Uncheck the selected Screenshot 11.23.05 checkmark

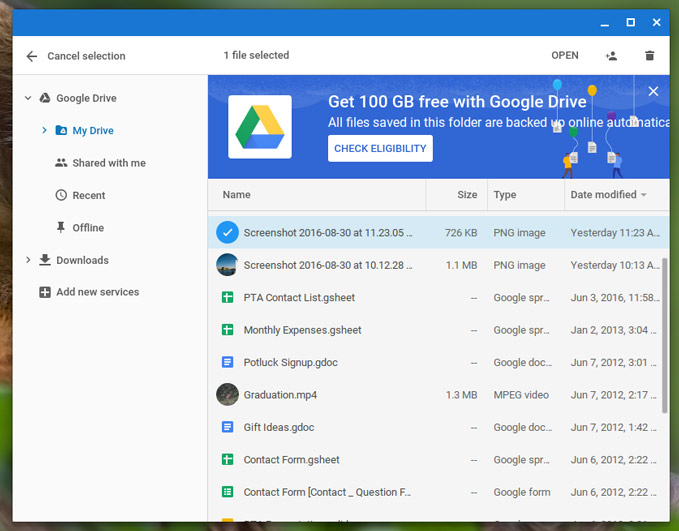pyautogui.click(x=227, y=233)
